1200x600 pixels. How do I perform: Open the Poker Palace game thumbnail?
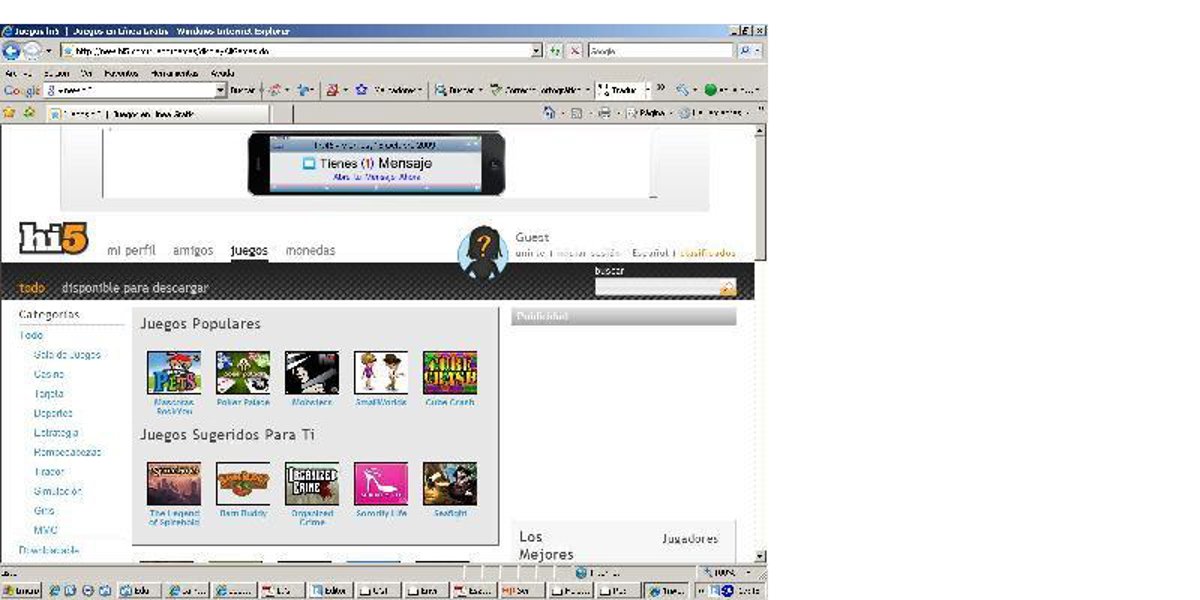click(x=243, y=372)
